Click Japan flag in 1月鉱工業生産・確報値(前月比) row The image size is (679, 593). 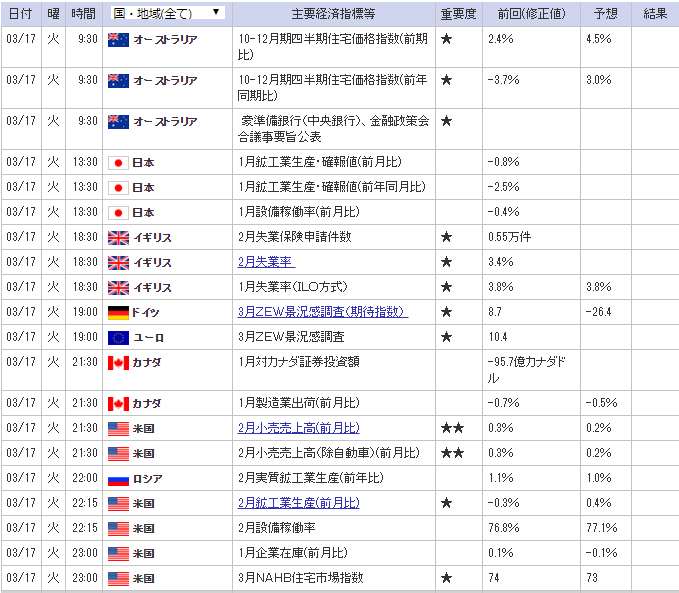(x=118, y=163)
